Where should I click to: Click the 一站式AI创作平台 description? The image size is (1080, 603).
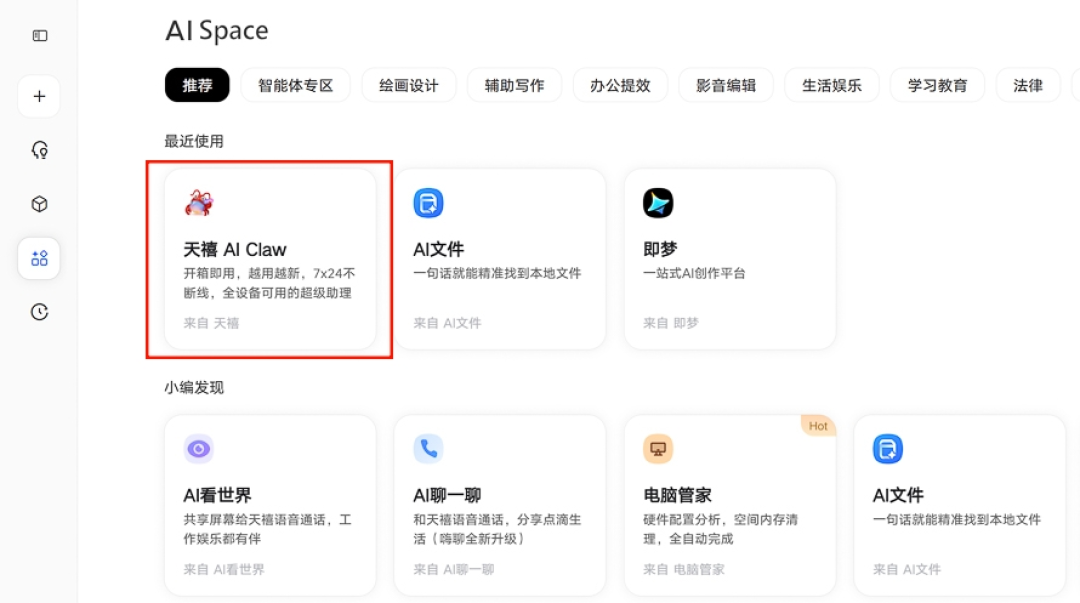pyautogui.click(x=694, y=274)
